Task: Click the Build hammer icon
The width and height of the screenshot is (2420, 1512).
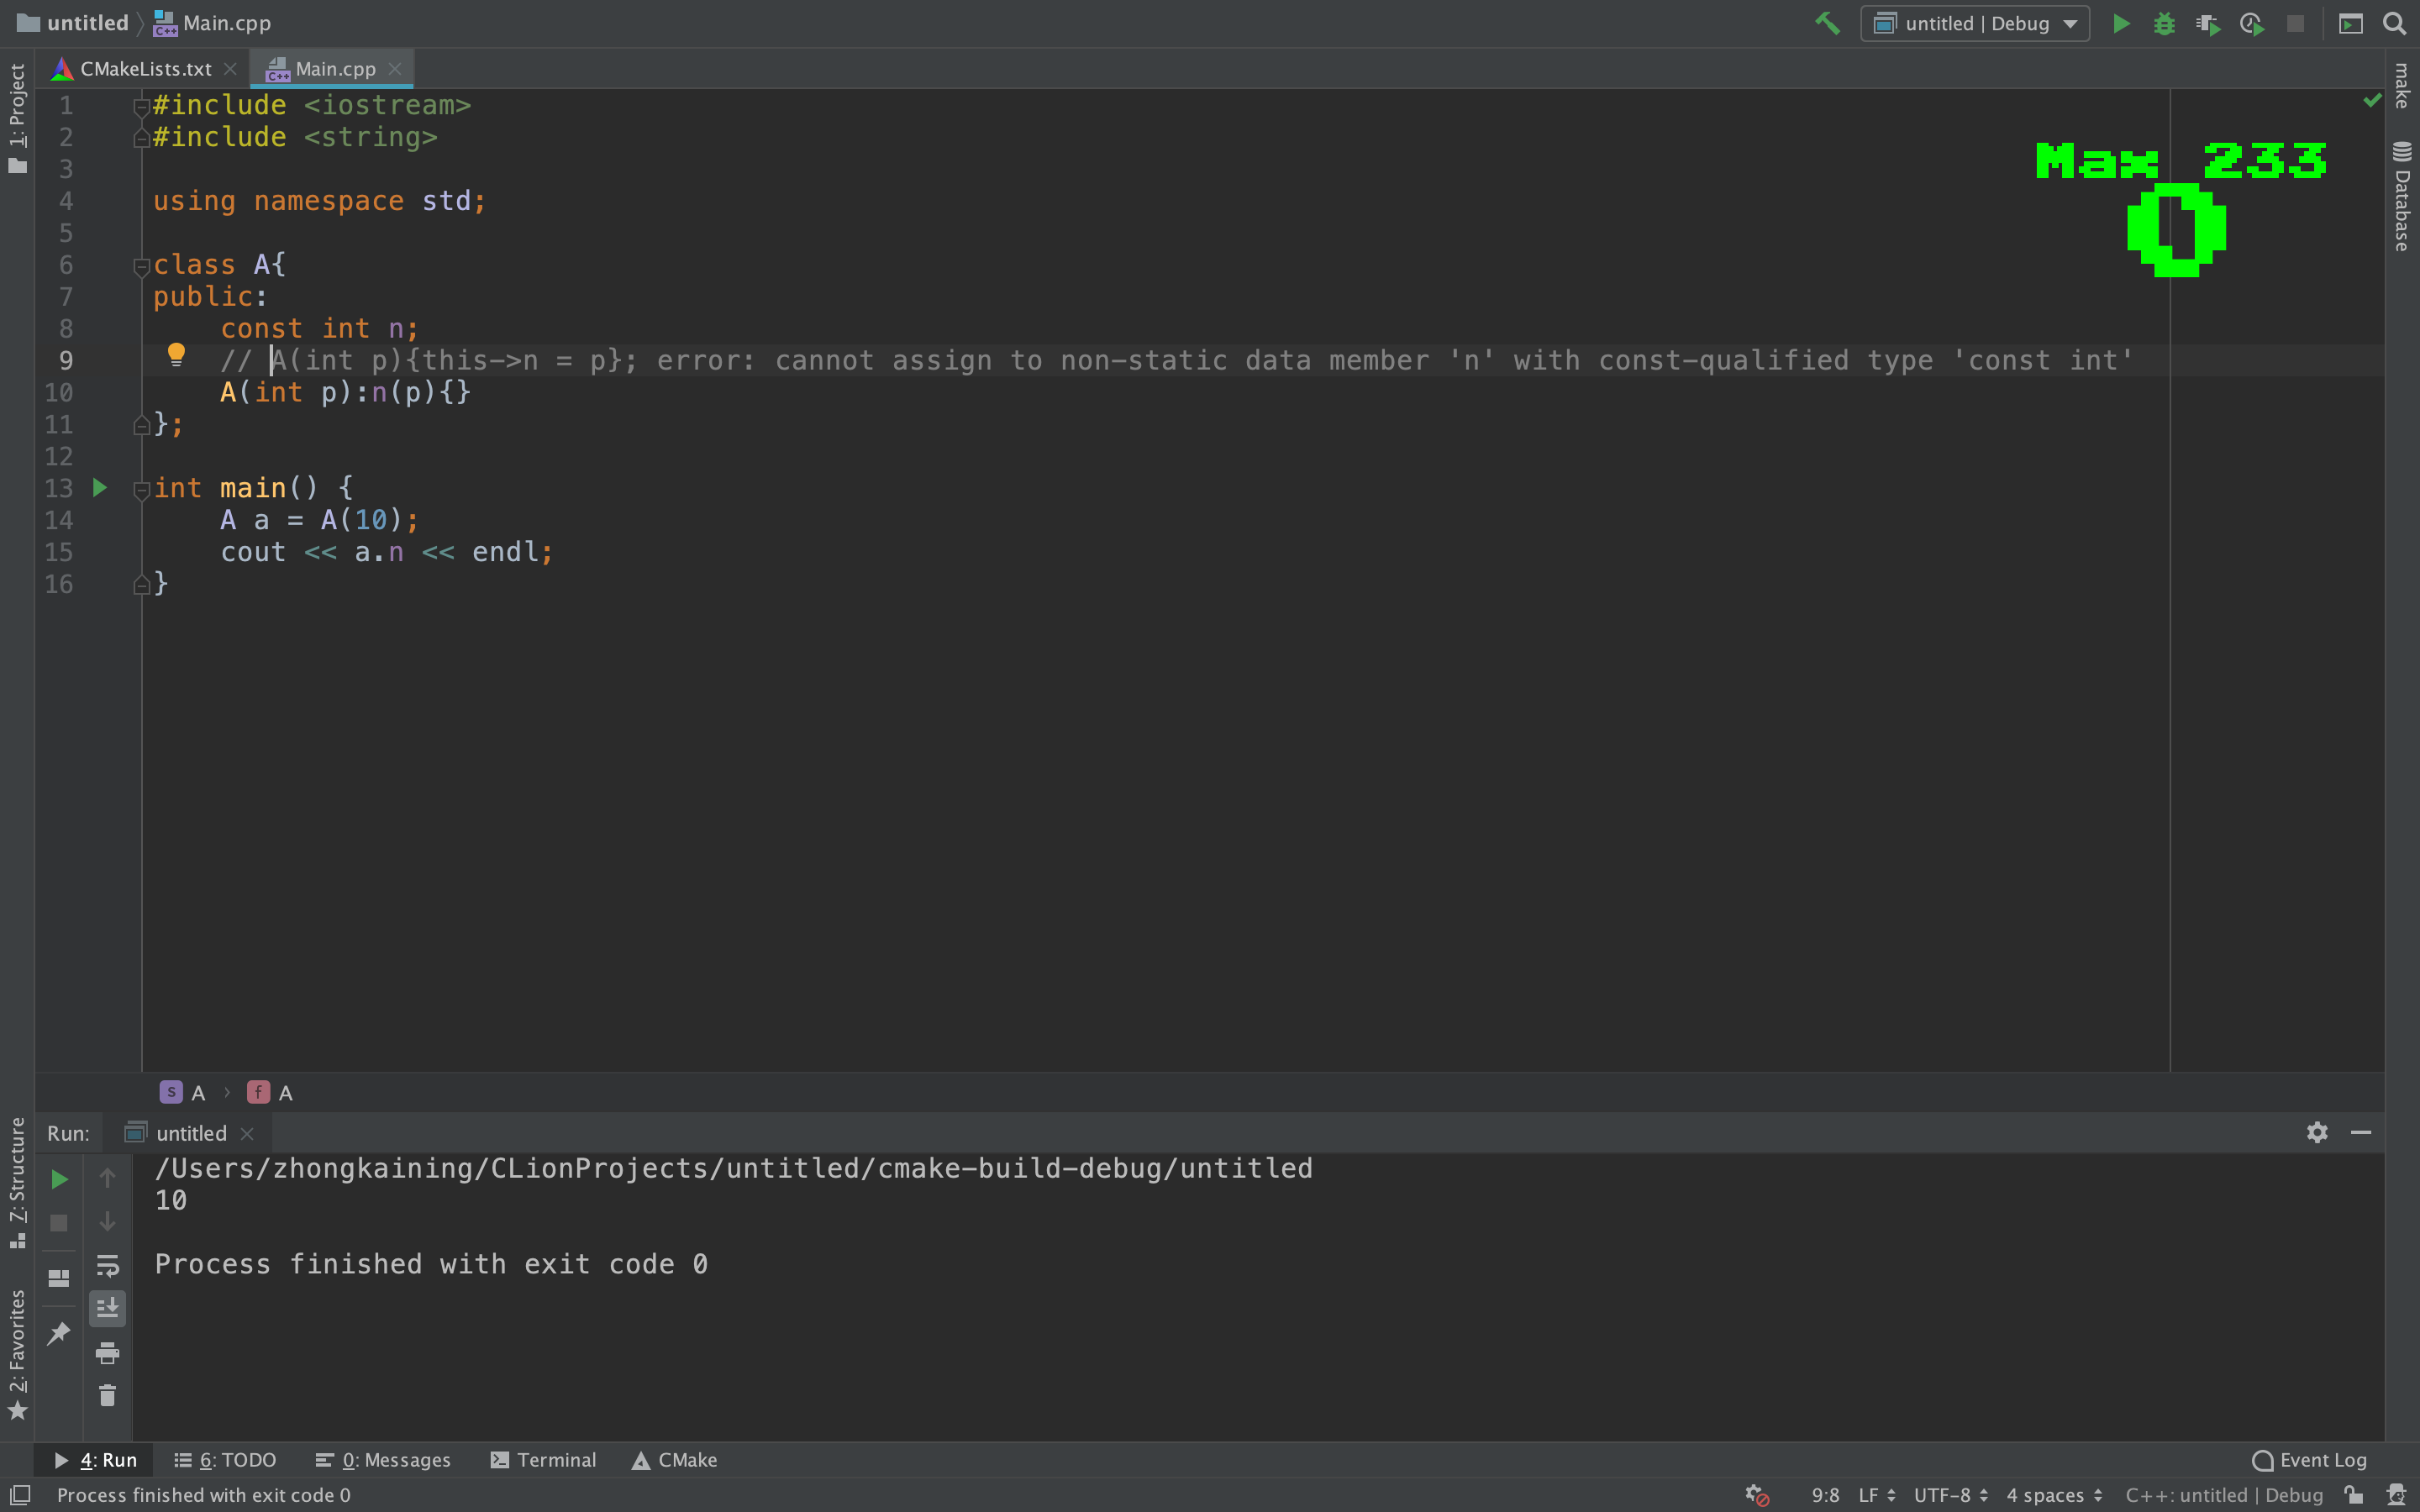Action: [x=1827, y=23]
